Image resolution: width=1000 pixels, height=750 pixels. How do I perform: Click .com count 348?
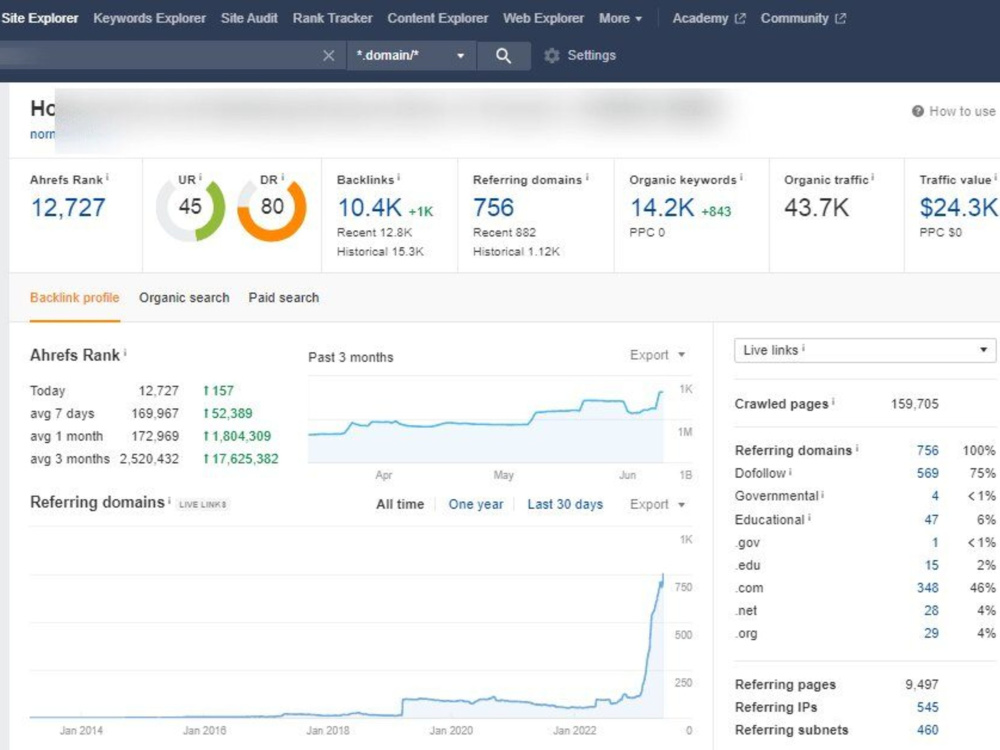[927, 588]
